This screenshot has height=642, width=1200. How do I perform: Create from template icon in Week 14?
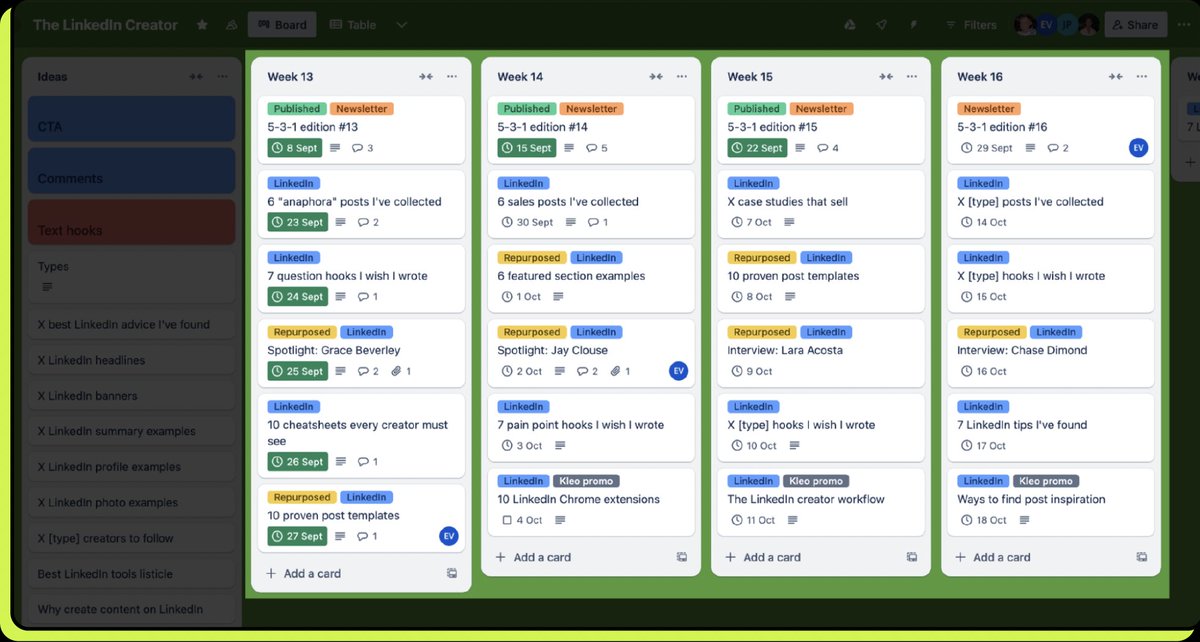tap(682, 557)
